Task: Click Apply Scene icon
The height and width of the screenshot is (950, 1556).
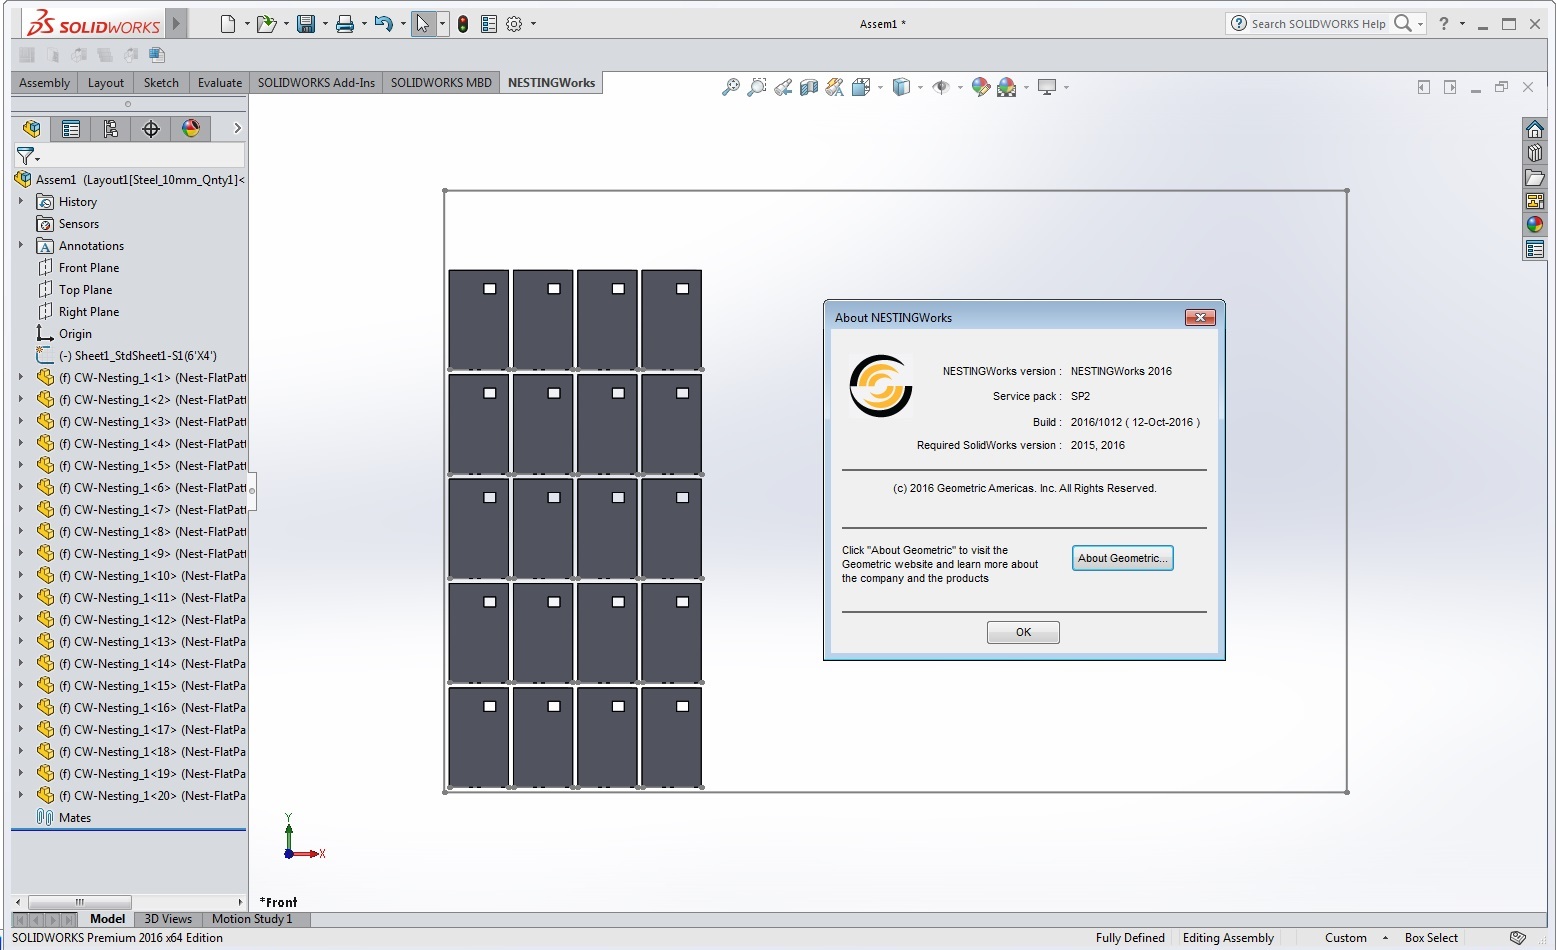Action: point(1006,87)
